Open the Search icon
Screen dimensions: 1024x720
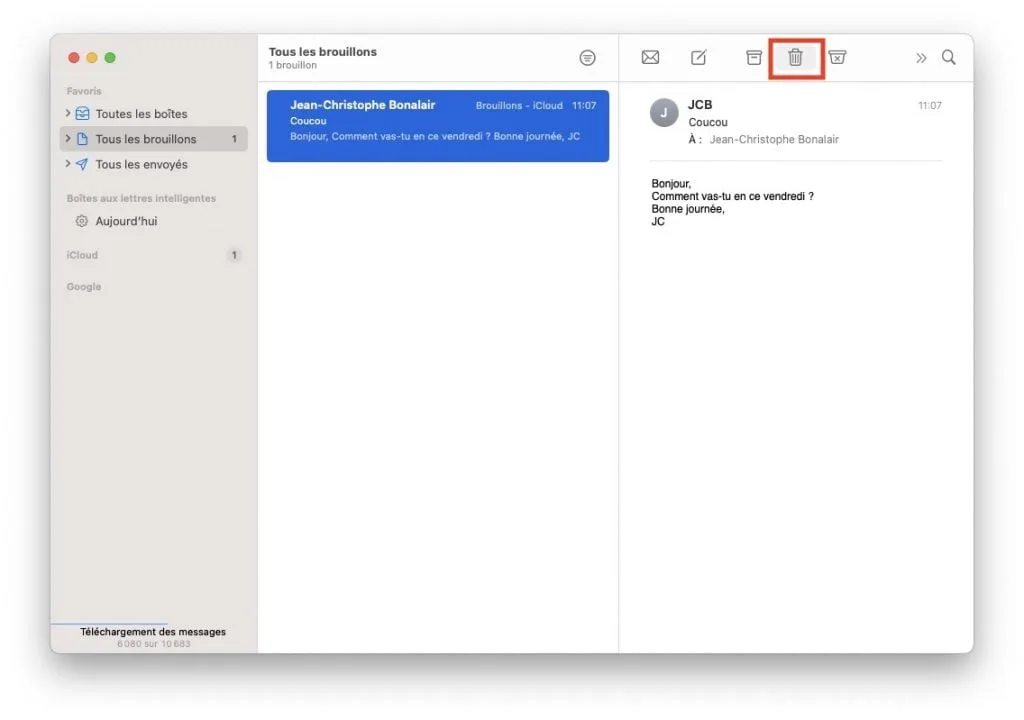(948, 57)
